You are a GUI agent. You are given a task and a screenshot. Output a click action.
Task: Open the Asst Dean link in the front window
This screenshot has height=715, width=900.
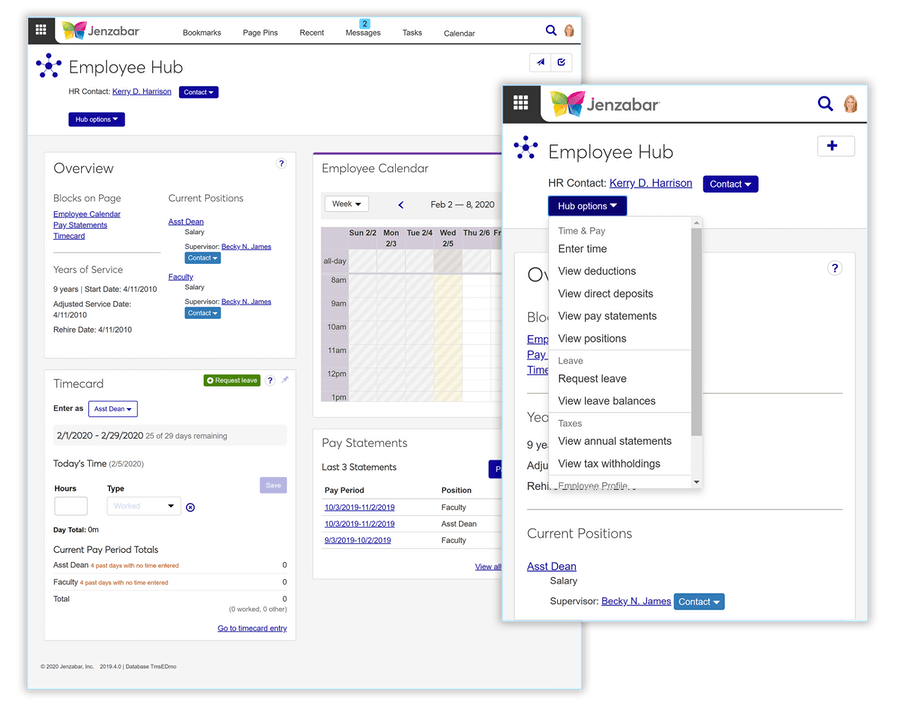552,566
